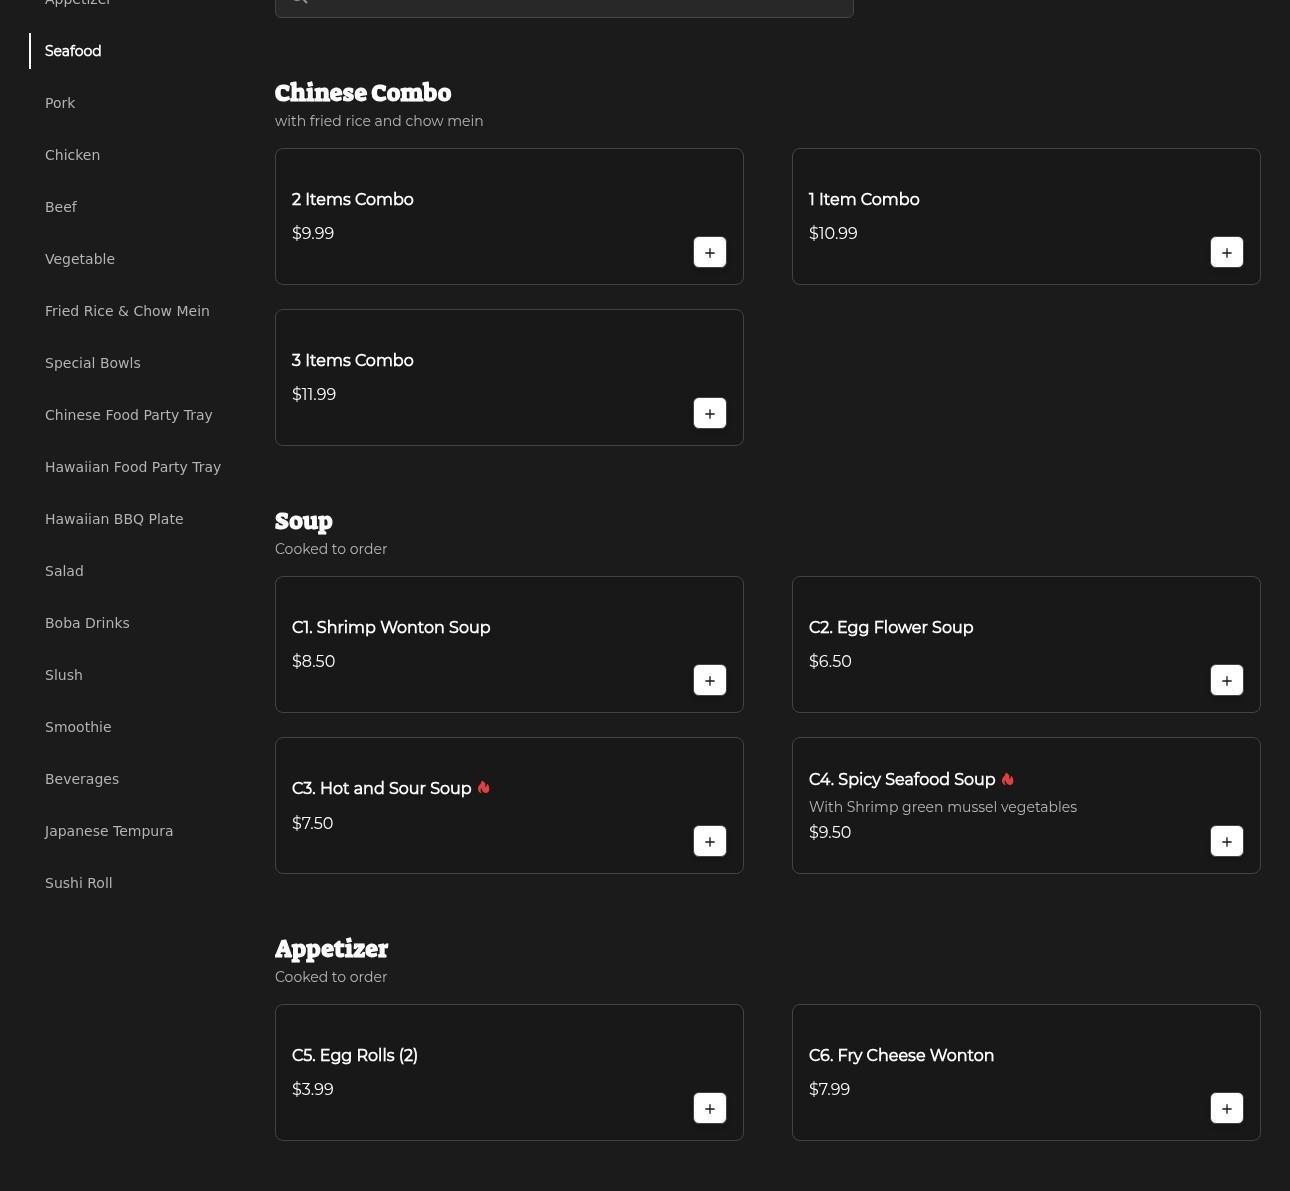This screenshot has width=1290, height=1191.
Task: Click the $7.50 Hot and Sour Soup price
Action: tap(312, 823)
